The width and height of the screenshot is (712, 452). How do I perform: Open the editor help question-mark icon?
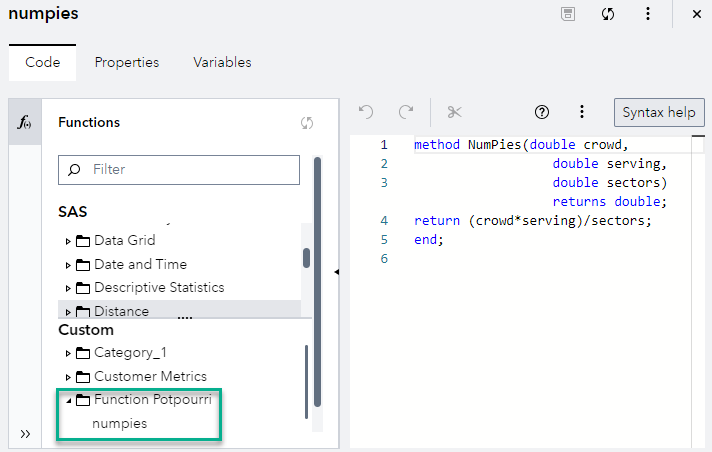coord(543,112)
